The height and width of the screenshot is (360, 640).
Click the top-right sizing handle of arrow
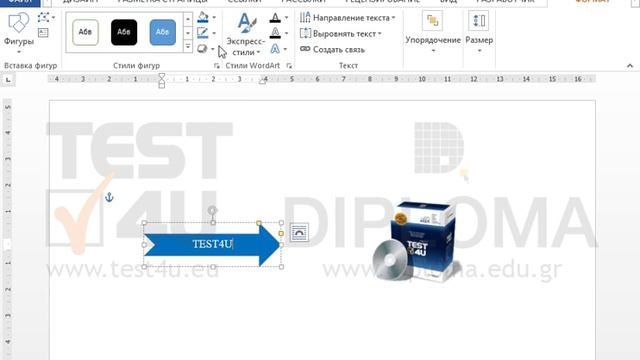281,223
